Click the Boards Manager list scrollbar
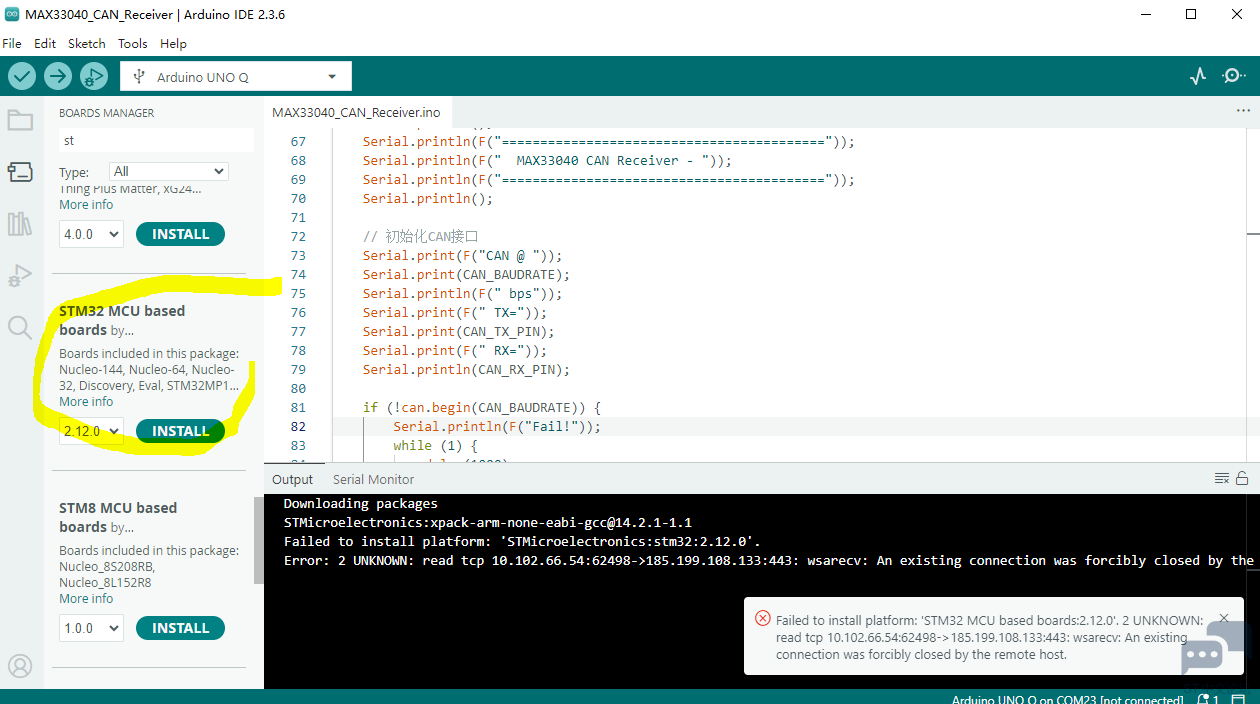The height and width of the screenshot is (704, 1260). [258, 540]
